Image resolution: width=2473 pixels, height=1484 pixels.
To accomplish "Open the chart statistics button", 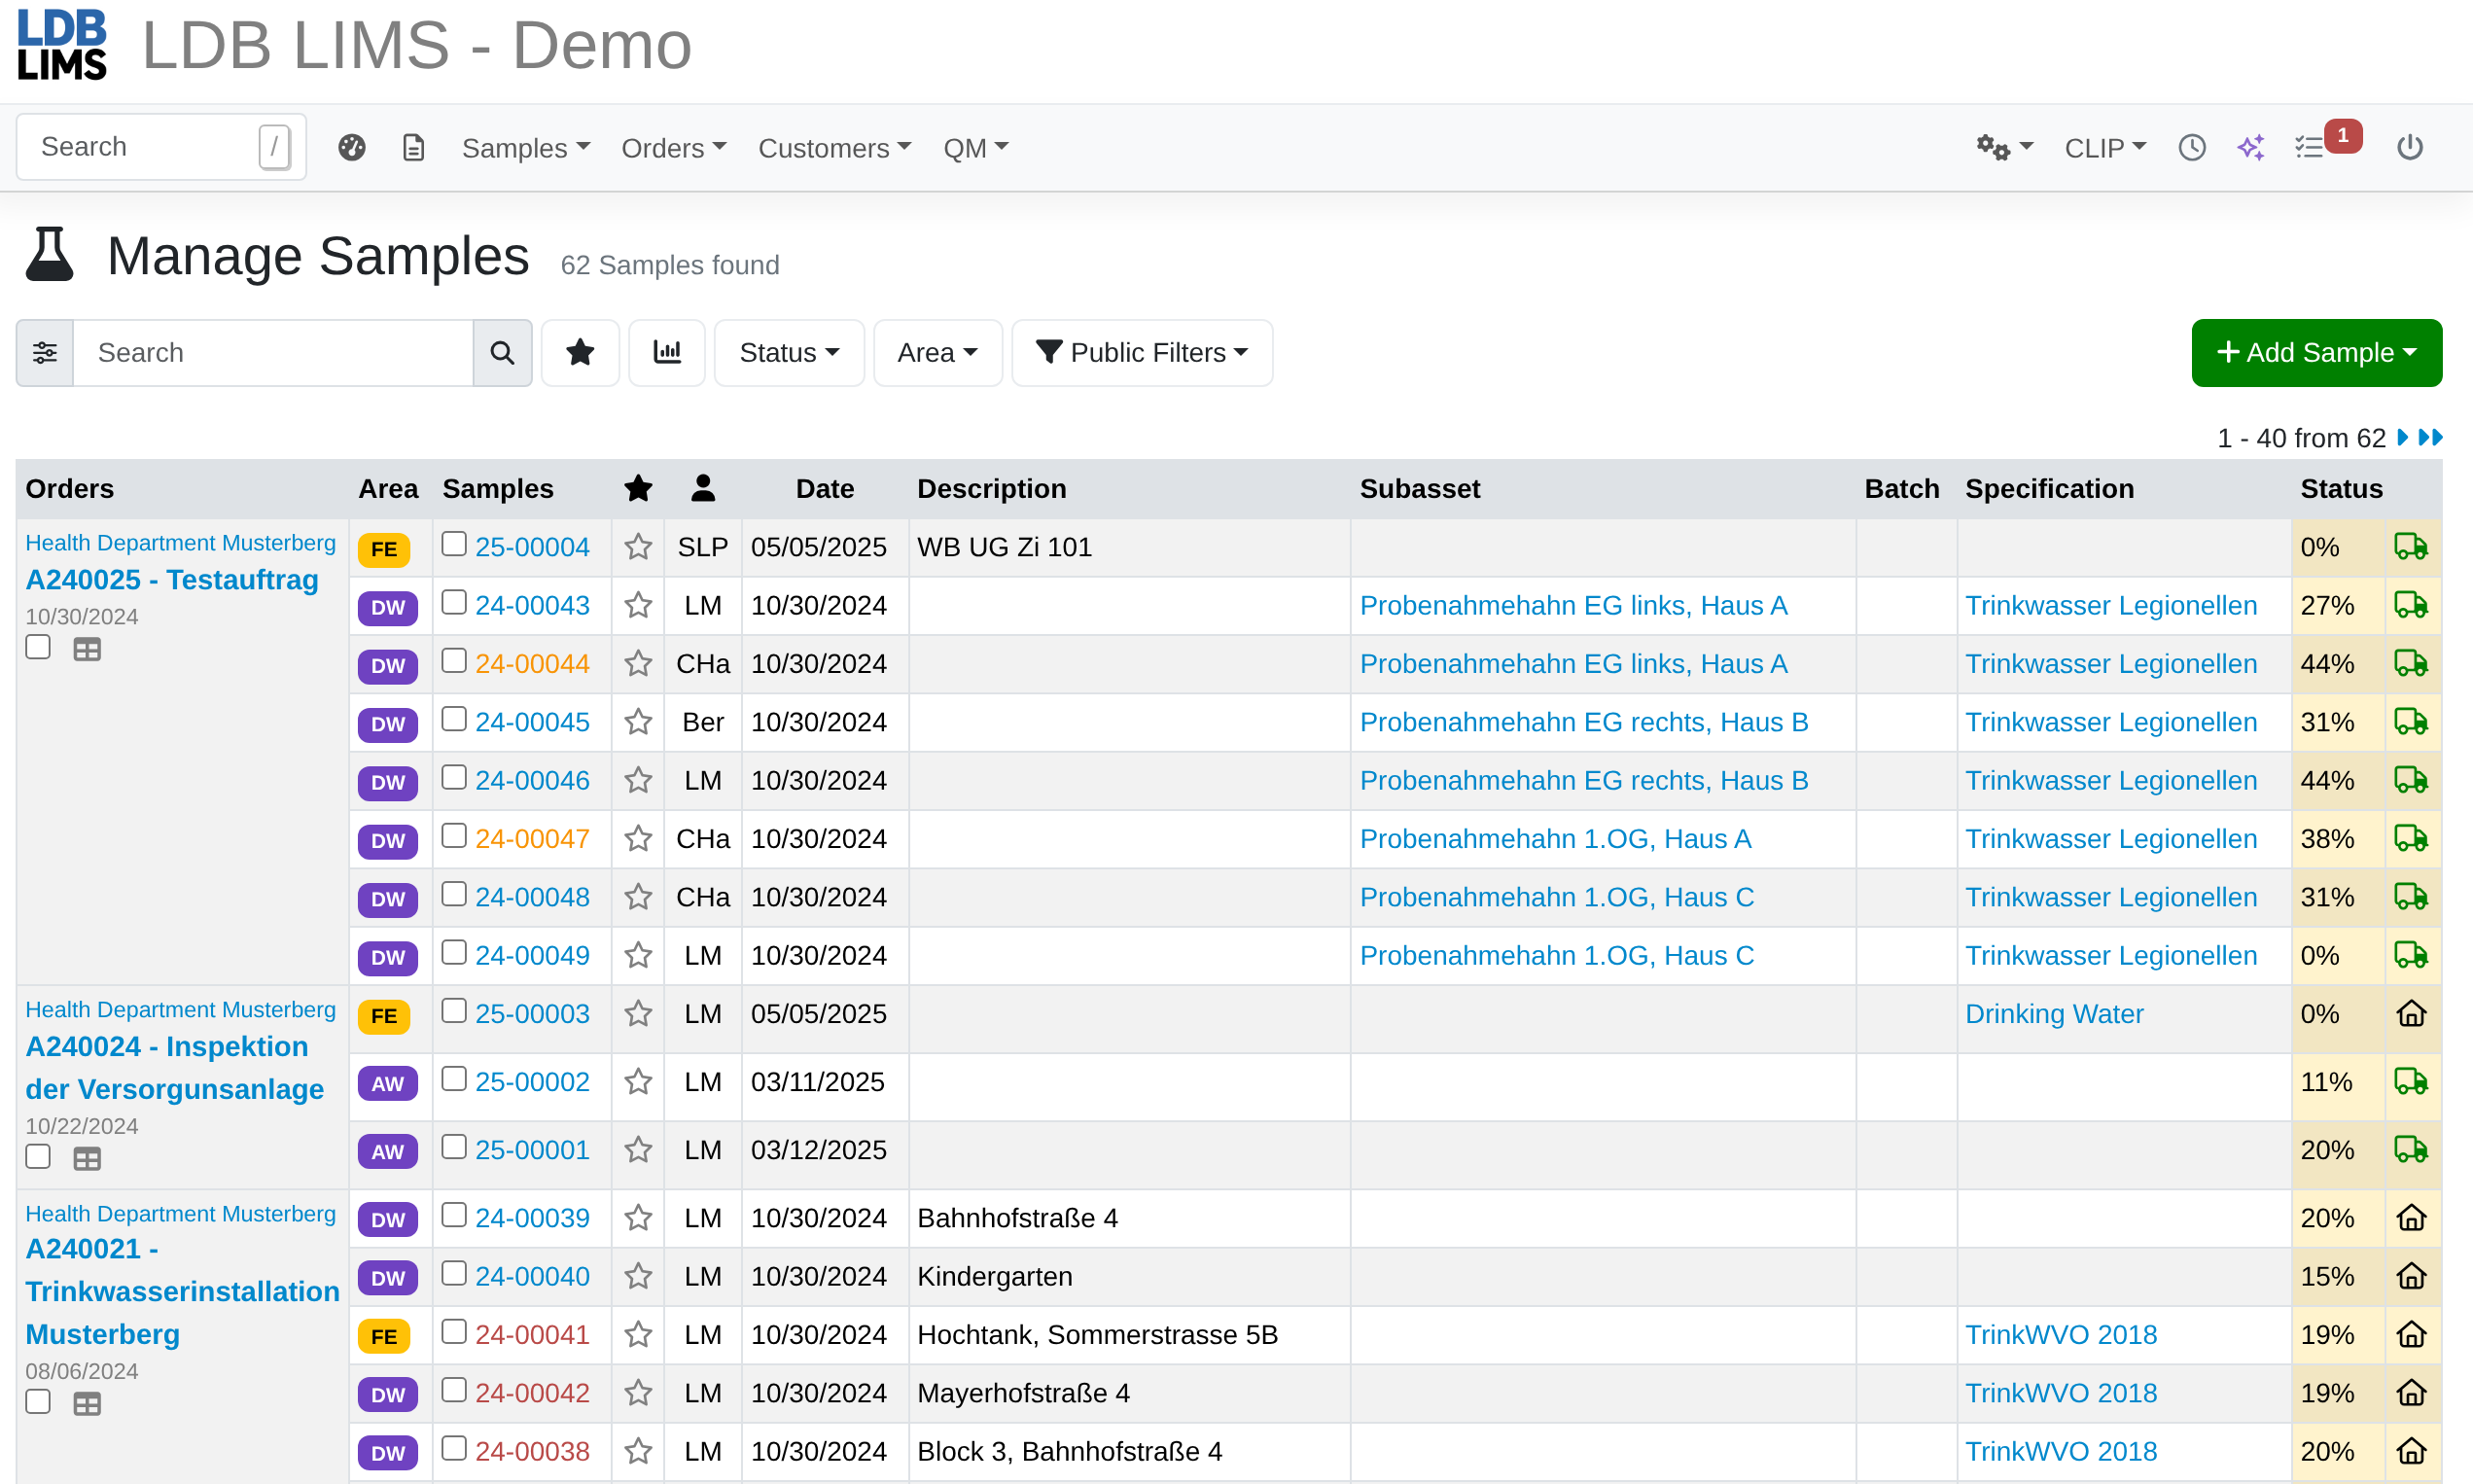I will [x=667, y=352].
